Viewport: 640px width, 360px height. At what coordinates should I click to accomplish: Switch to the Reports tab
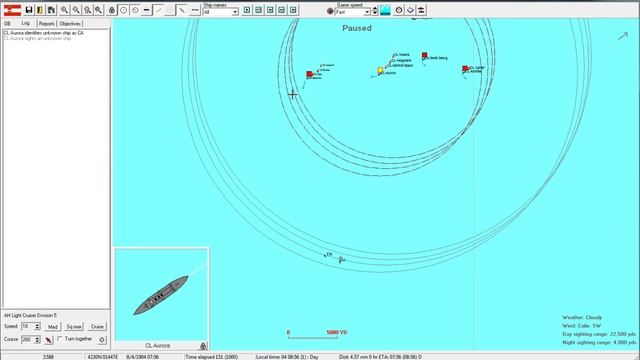pos(47,24)
